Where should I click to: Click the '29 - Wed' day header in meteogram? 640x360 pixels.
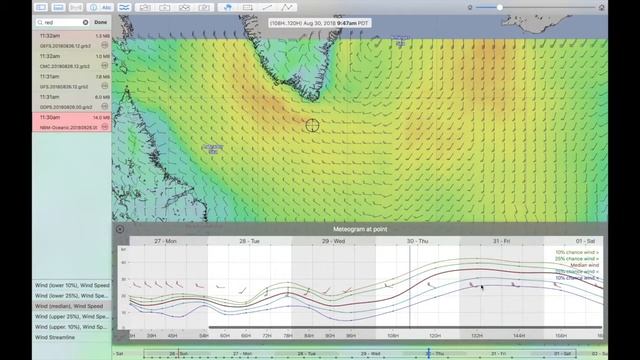333,241
